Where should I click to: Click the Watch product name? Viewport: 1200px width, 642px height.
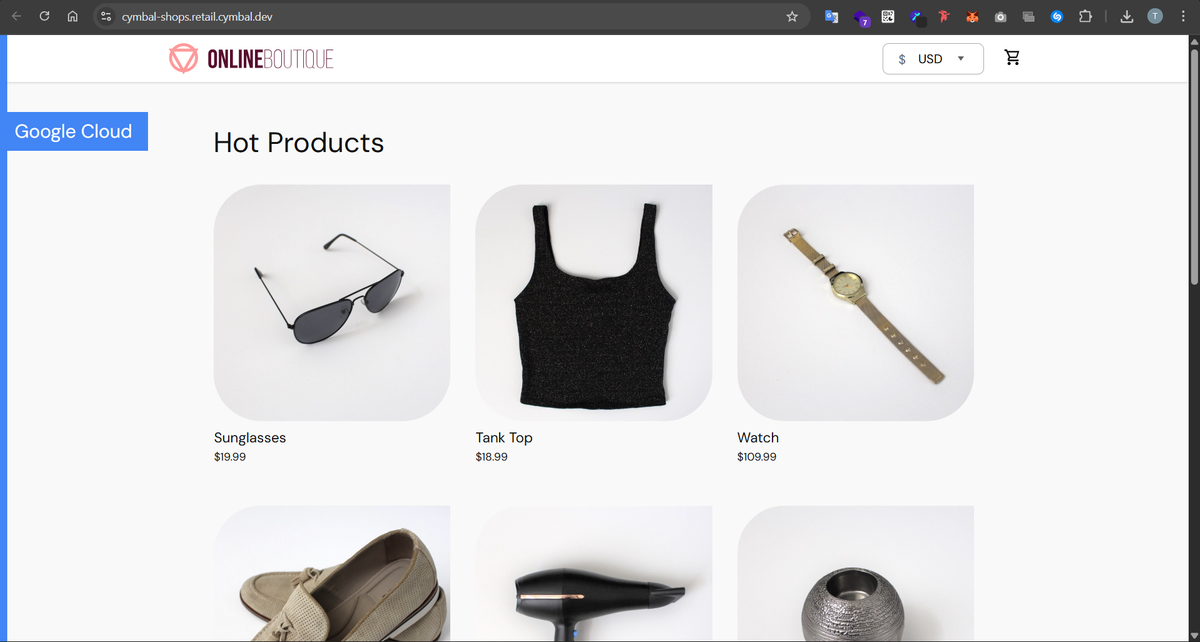(758, 438)
